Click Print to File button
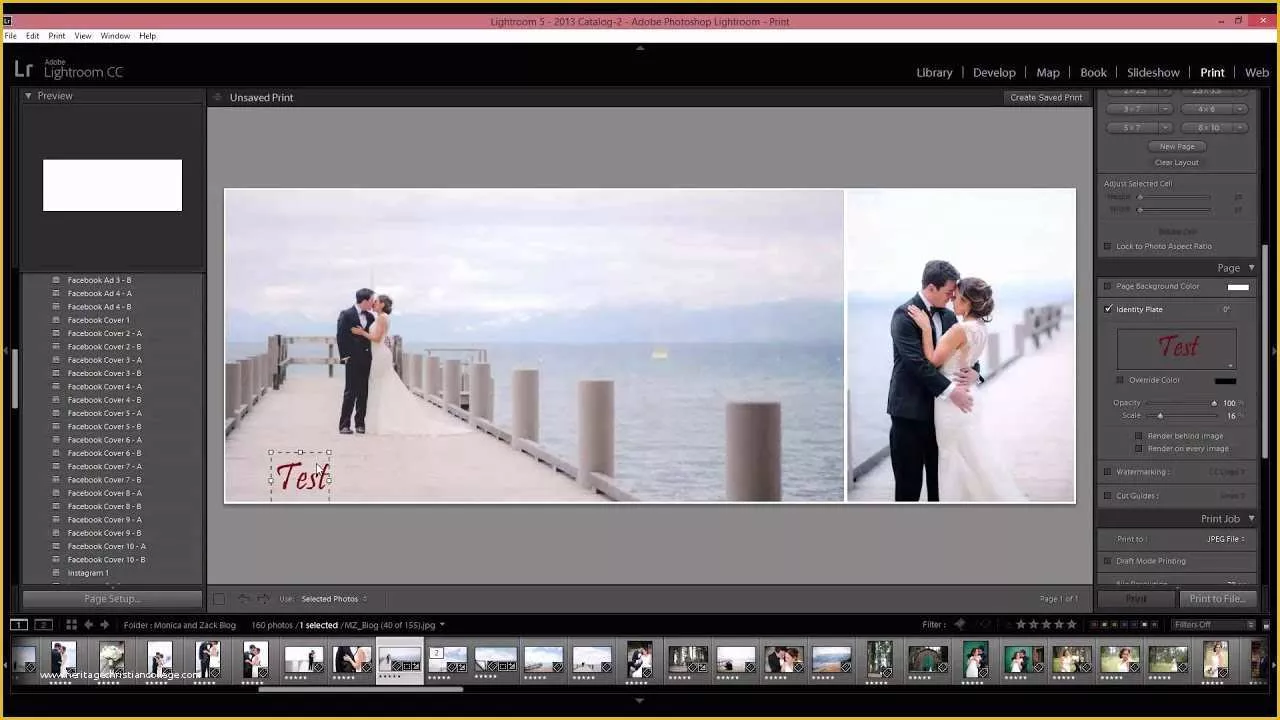1280x720 pixels. pyautogui.click(x=1217, y=599)
